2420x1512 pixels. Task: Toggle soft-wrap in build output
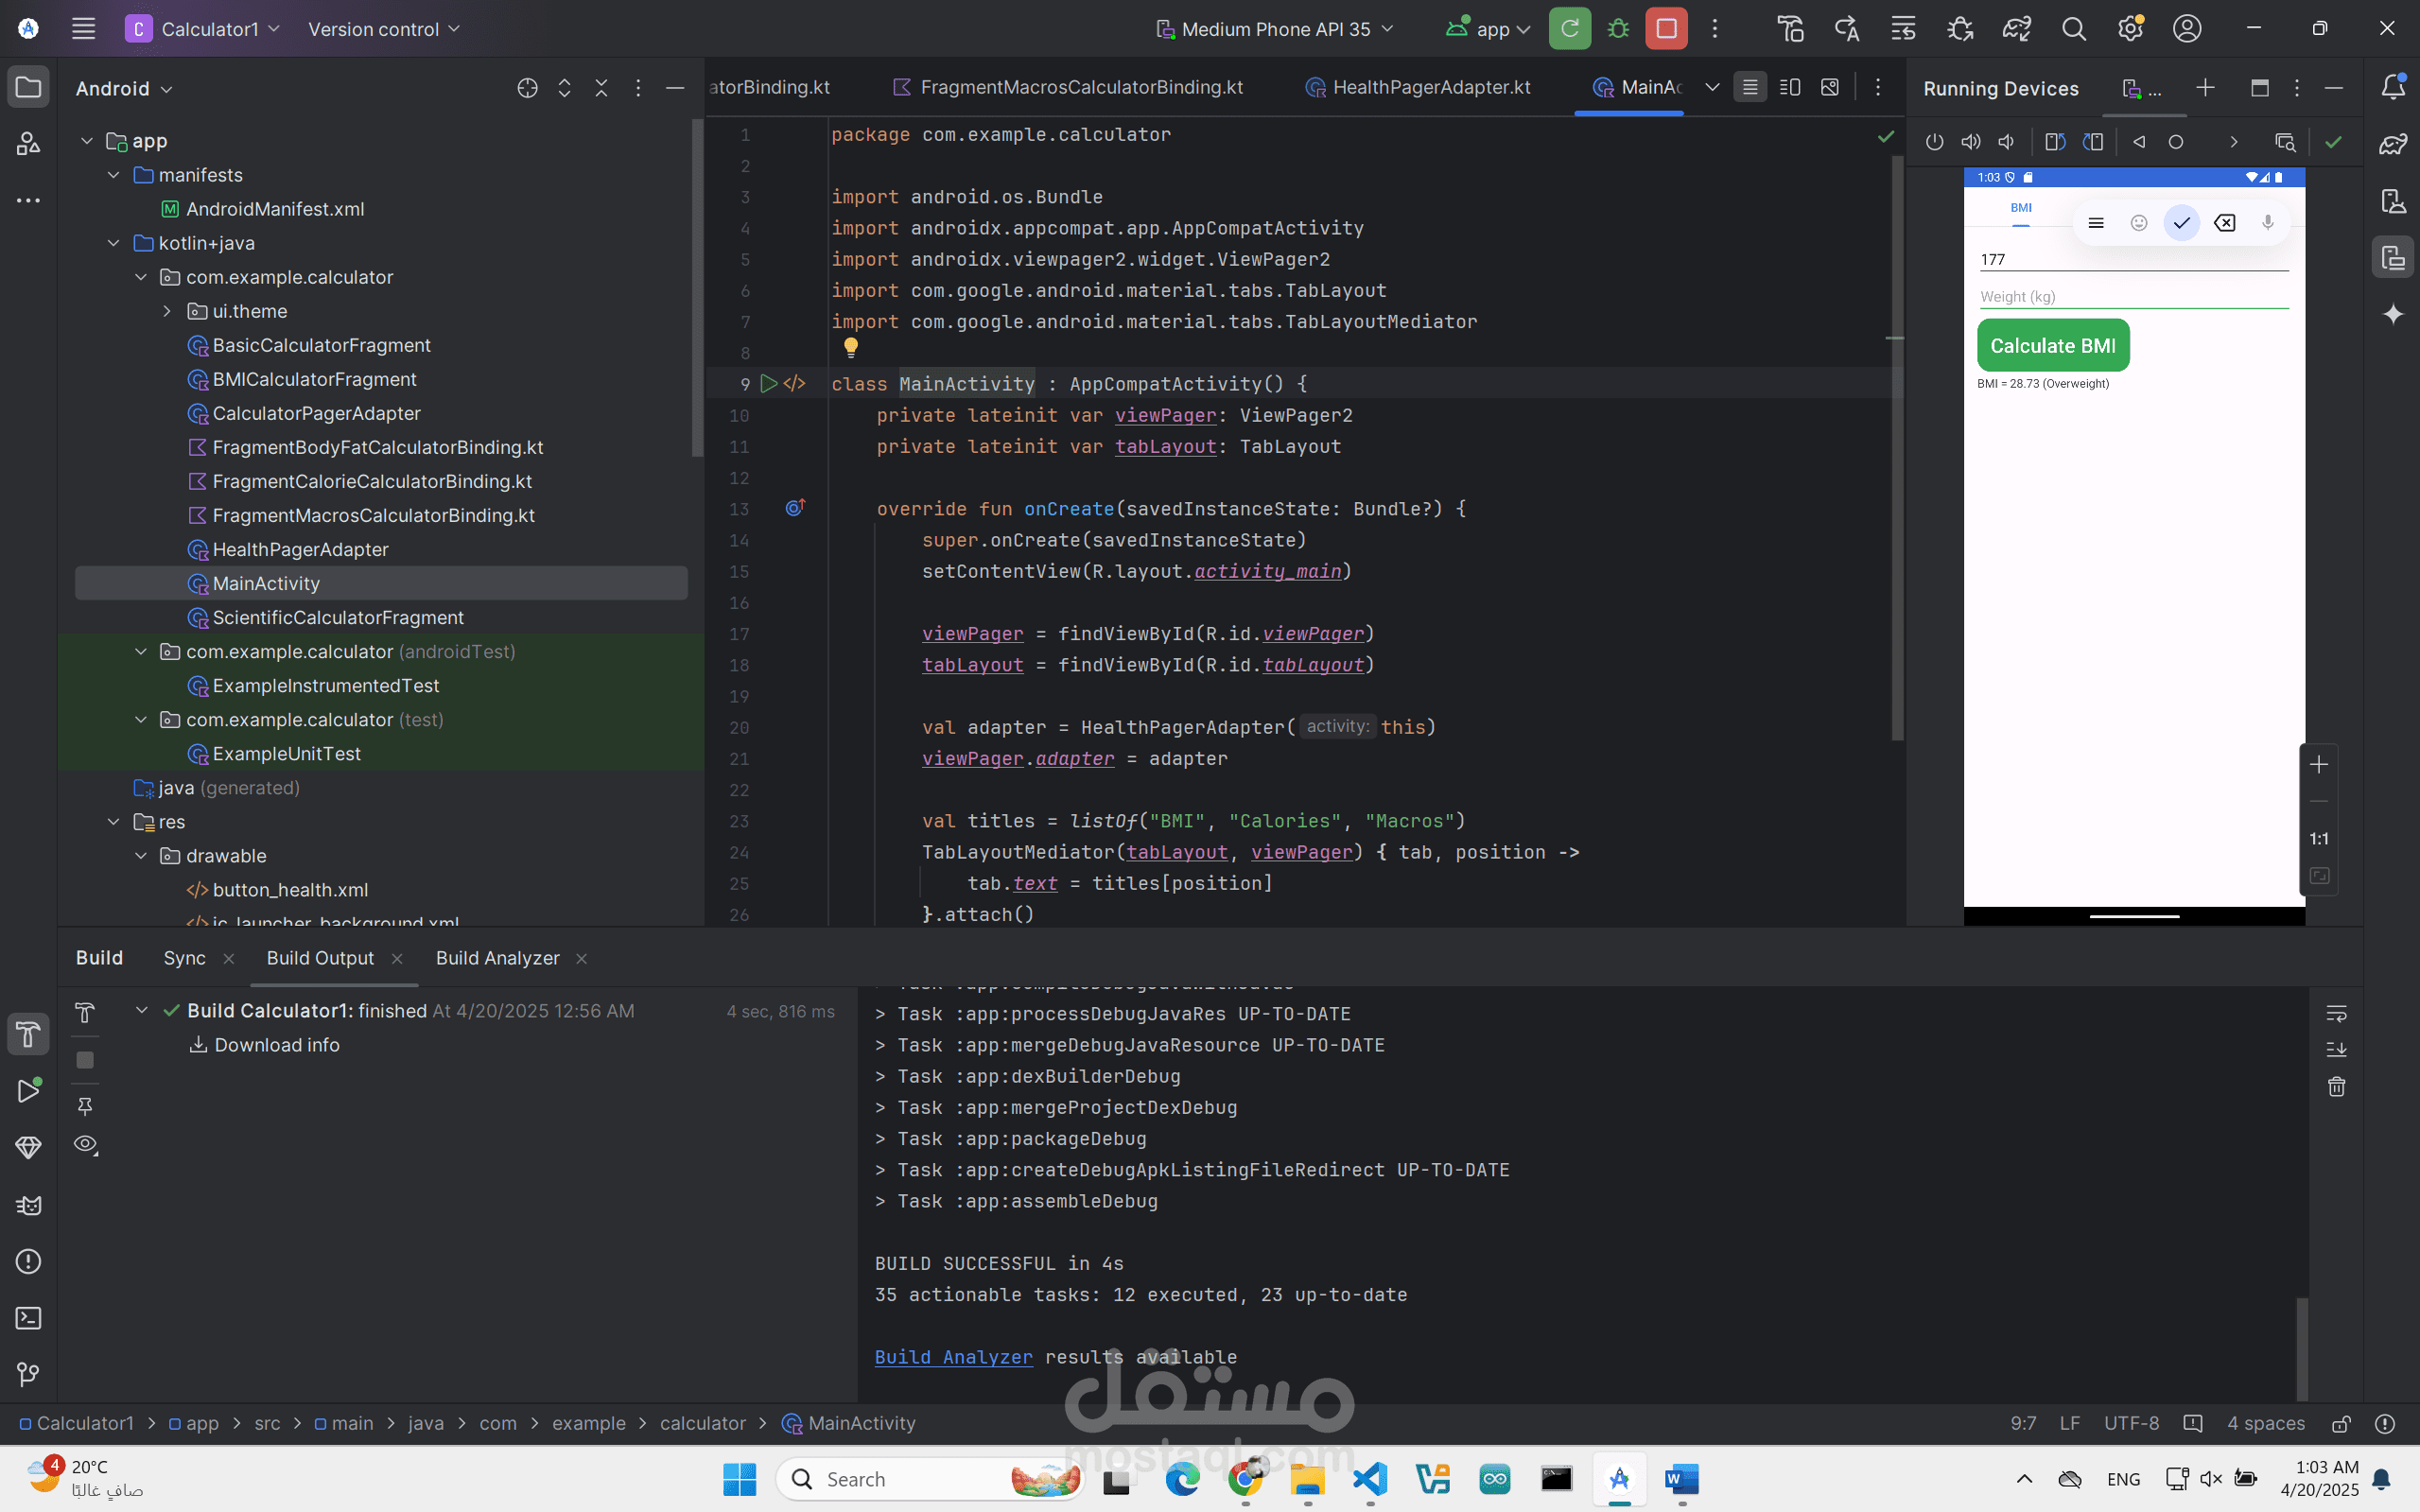(2336, 1014)
